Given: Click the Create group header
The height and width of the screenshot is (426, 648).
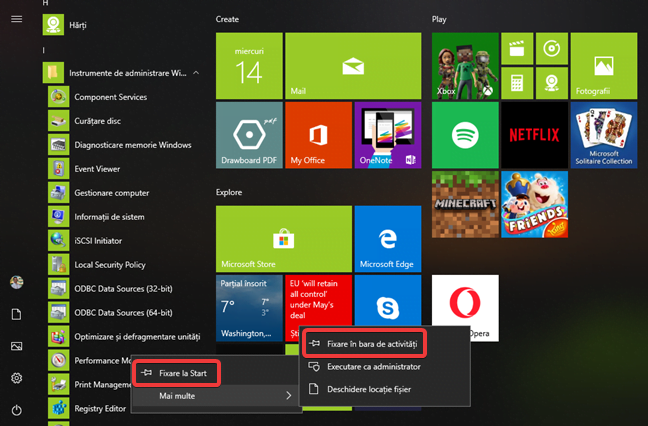Looking at the screenshot, I should (227, 19).
